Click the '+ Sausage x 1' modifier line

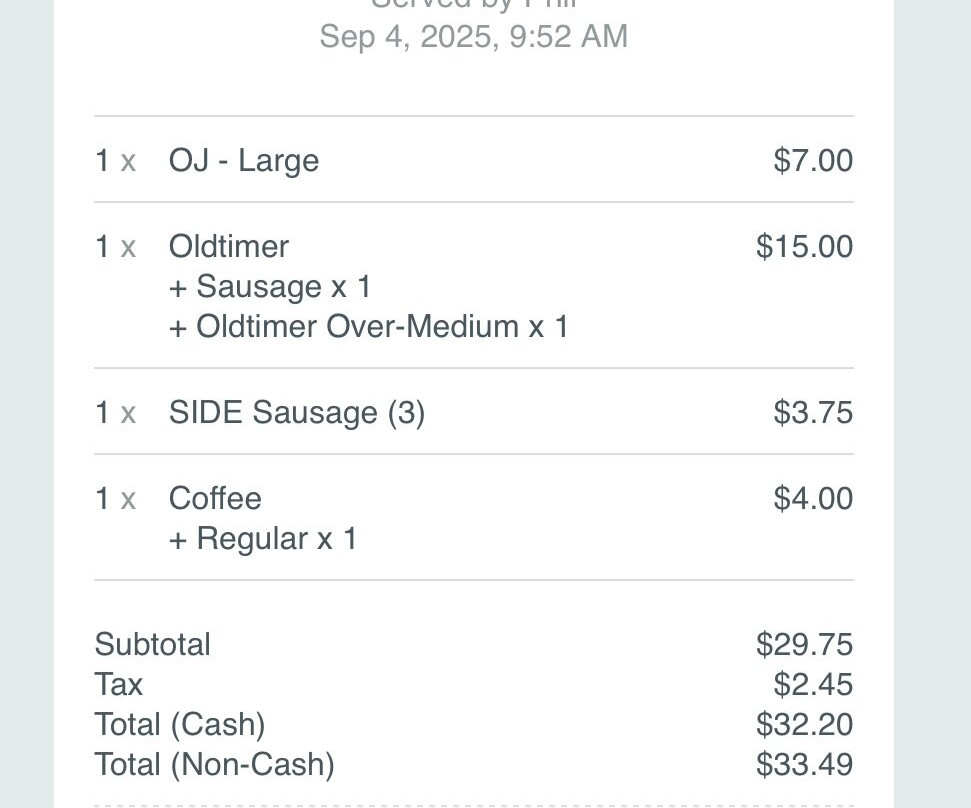click(270, 287)
